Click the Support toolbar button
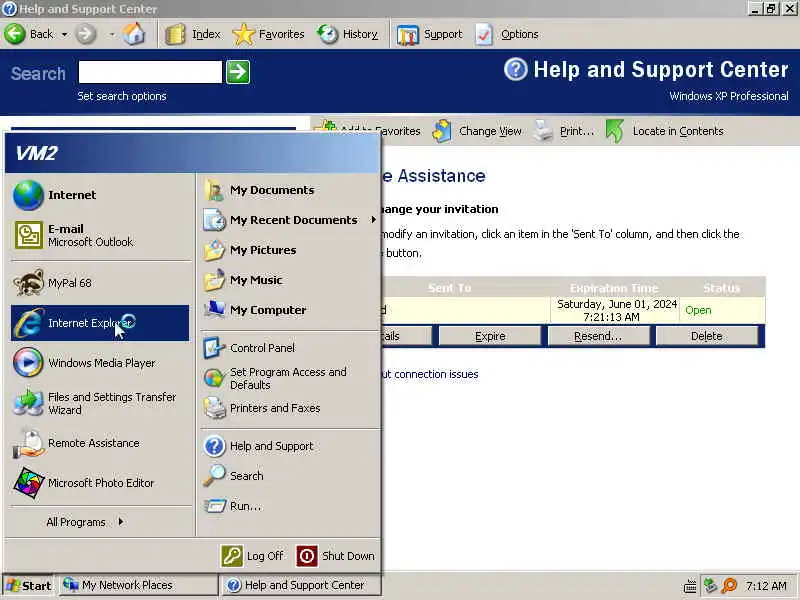800x600 pixels. click(430, 34)
